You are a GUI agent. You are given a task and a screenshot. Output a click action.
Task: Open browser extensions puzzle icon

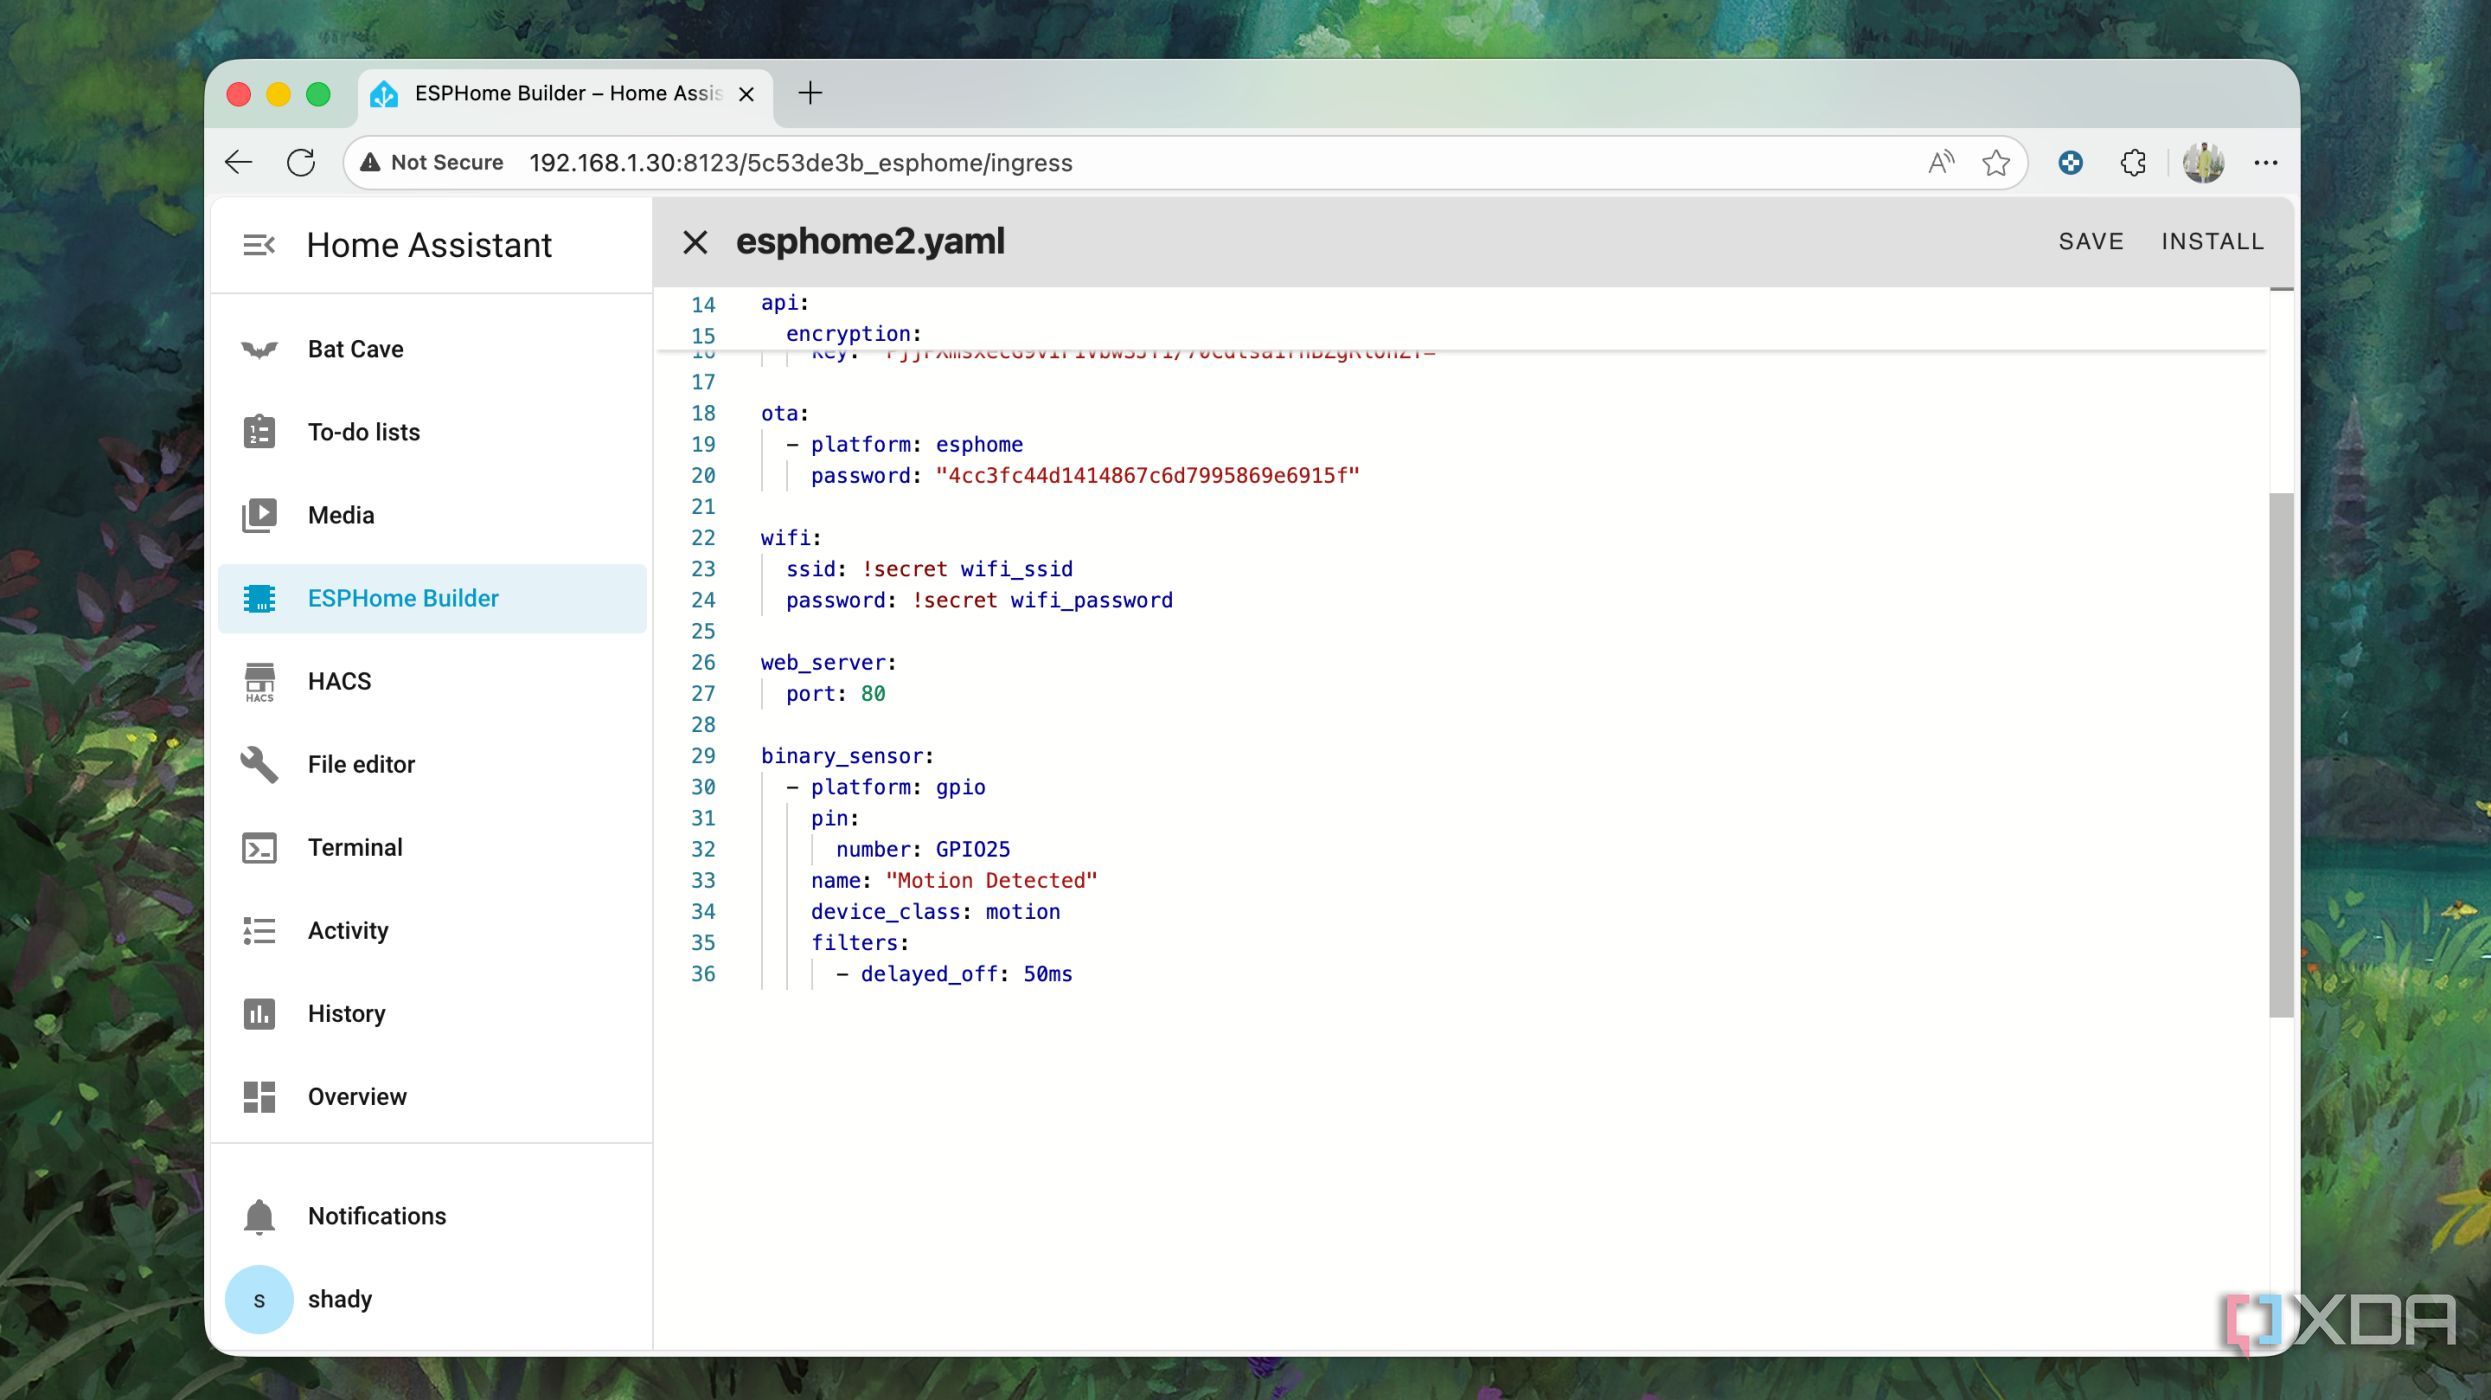2133,163
